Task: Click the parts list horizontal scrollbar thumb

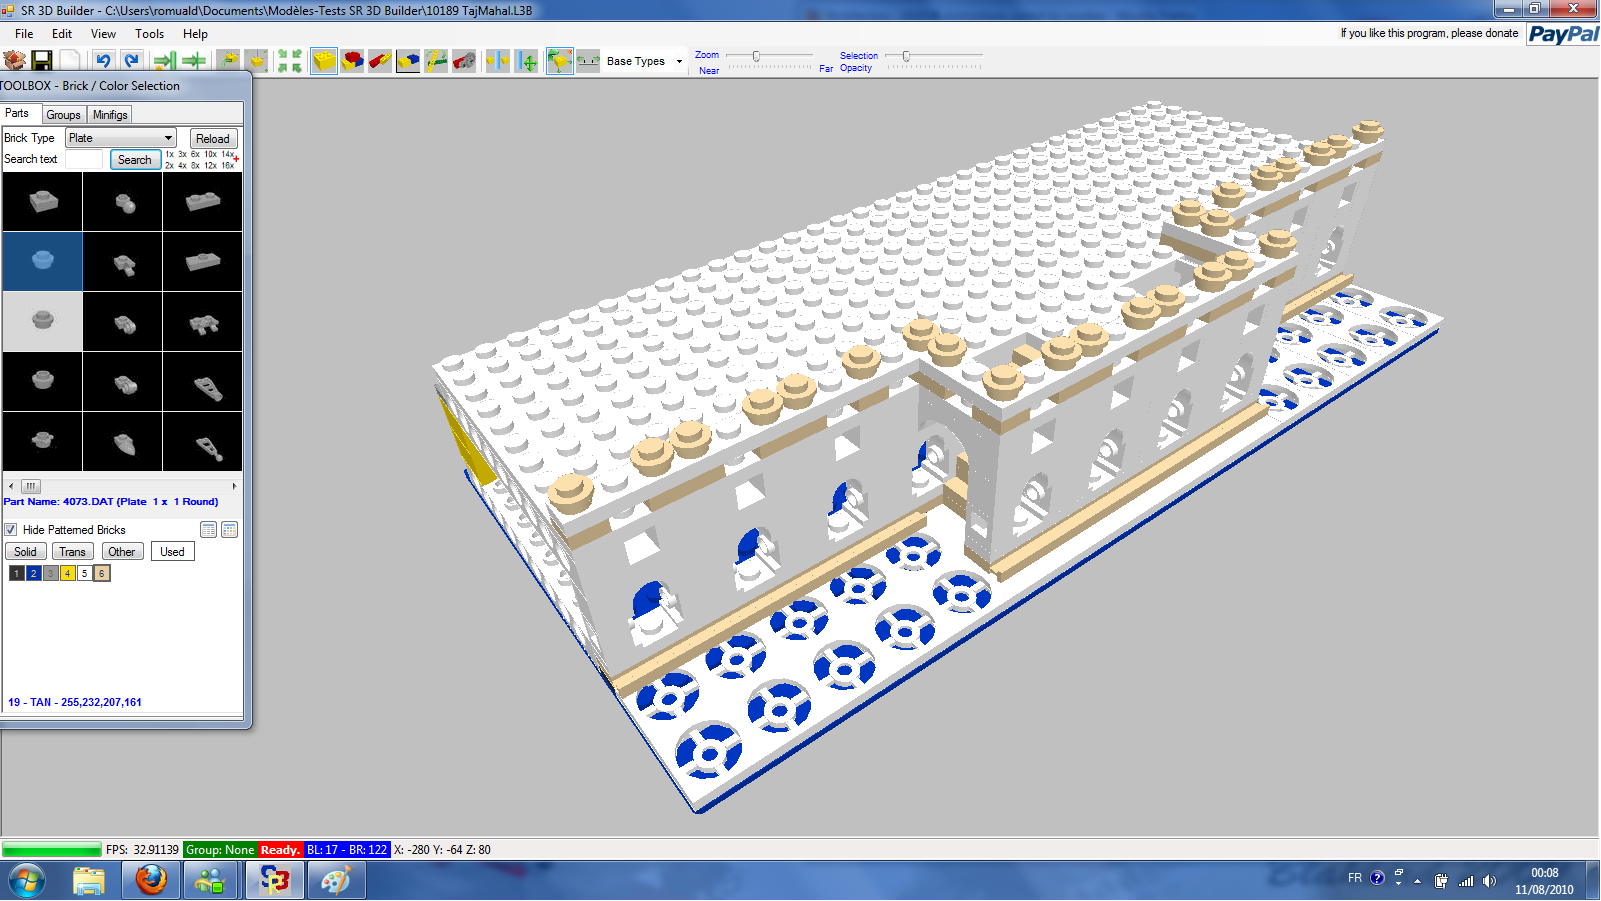Action: (x=31, y=486)
